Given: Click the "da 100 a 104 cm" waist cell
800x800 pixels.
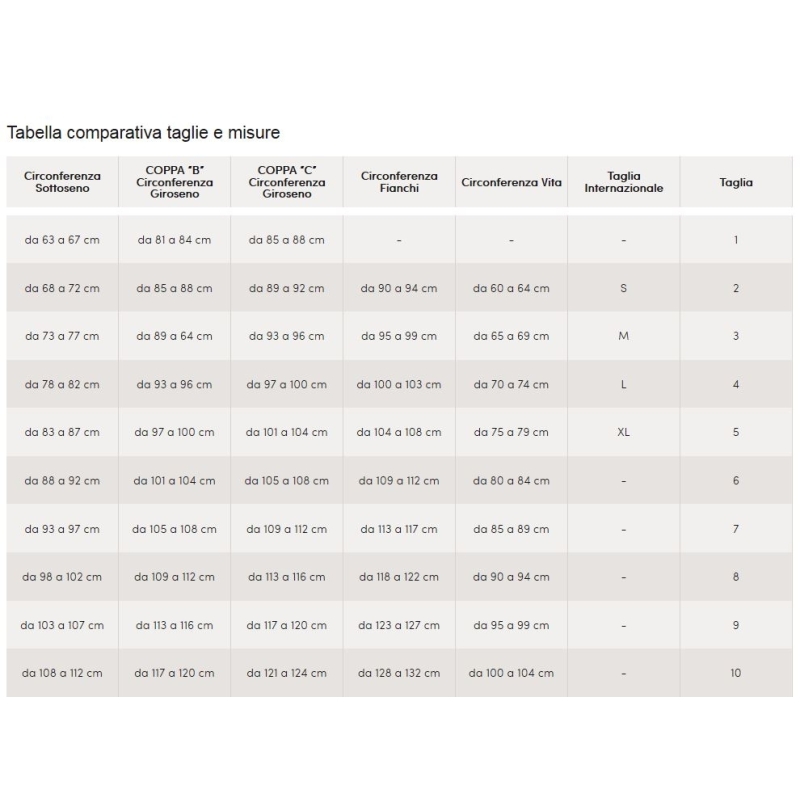Looking at the screenshot, I should [x=511, y=673].
